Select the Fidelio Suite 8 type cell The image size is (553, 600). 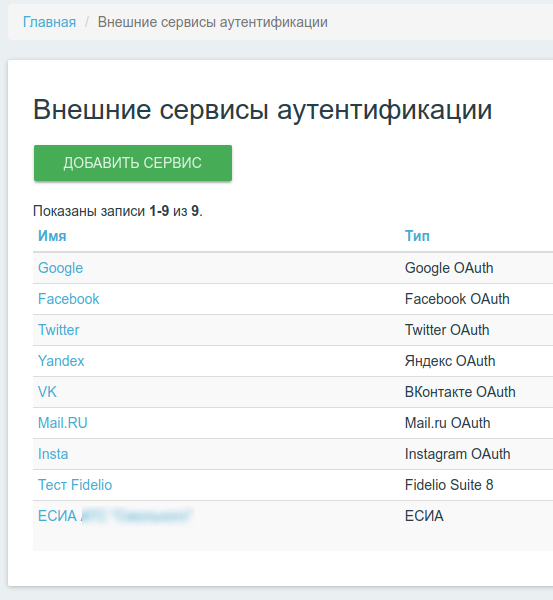pos(449,485)
